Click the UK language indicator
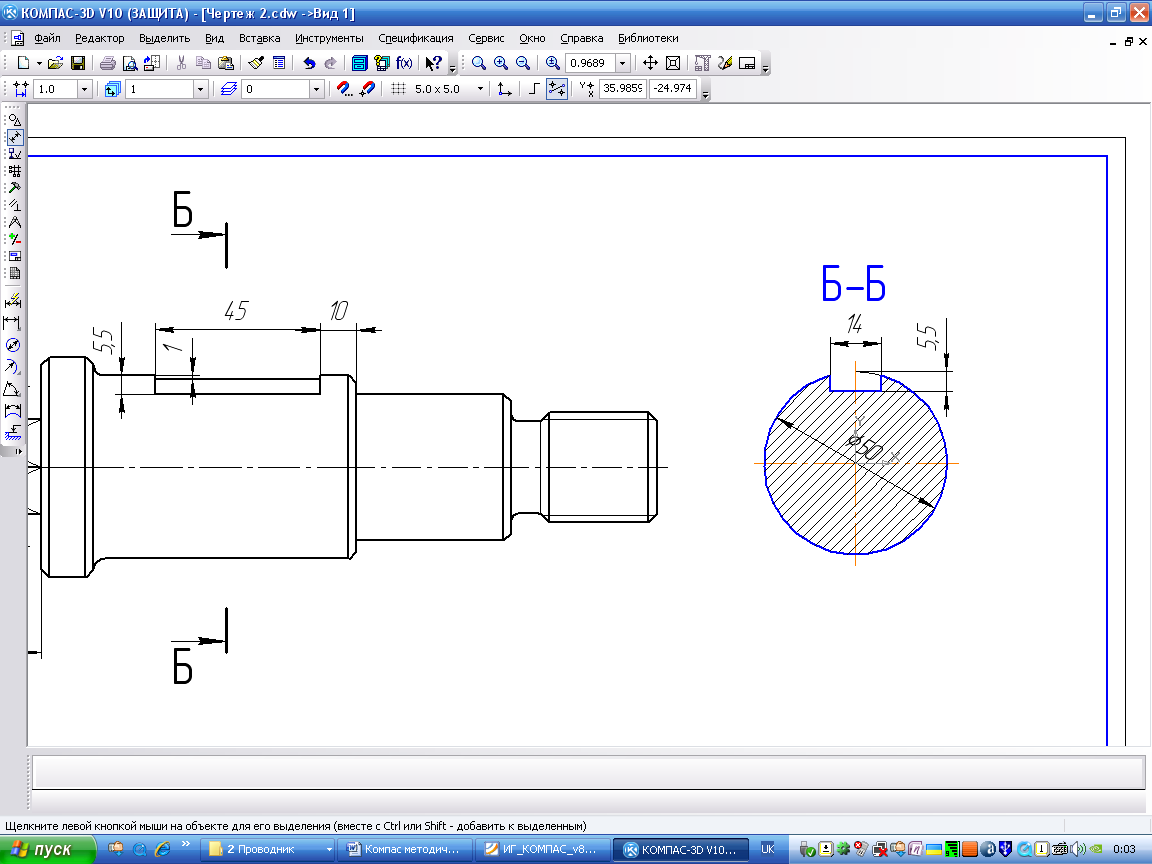1152x864 pixels. 768,849
